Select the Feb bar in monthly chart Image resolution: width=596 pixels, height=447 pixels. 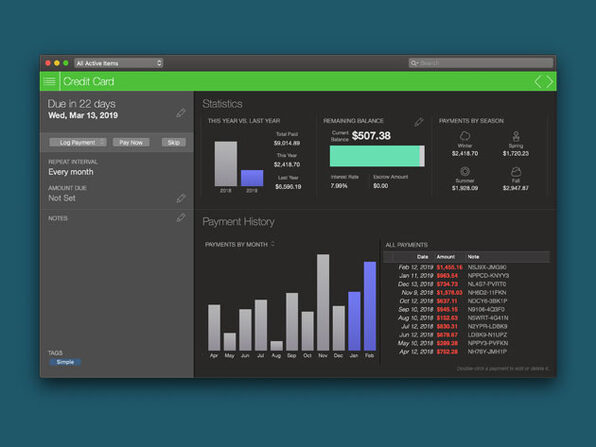pyautogui.click(x=370, y=306)
